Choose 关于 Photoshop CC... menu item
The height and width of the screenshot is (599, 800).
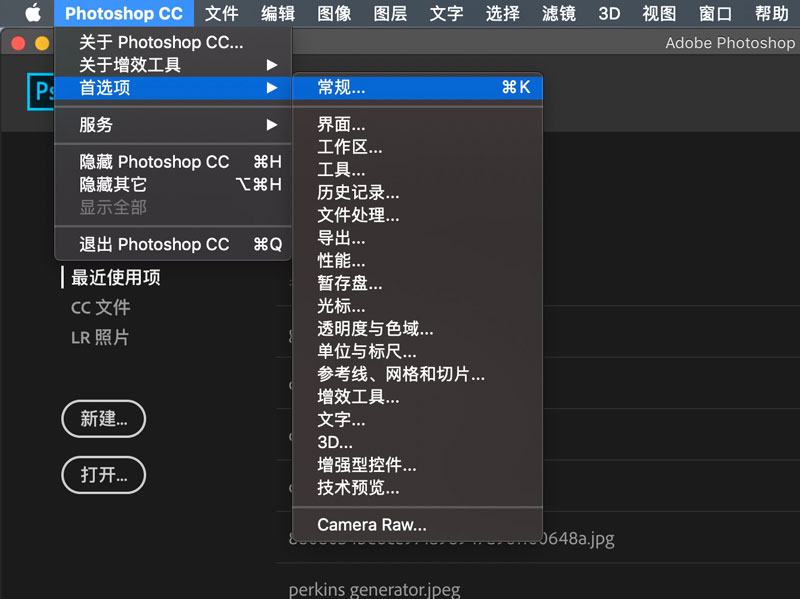tap(173, 42)
